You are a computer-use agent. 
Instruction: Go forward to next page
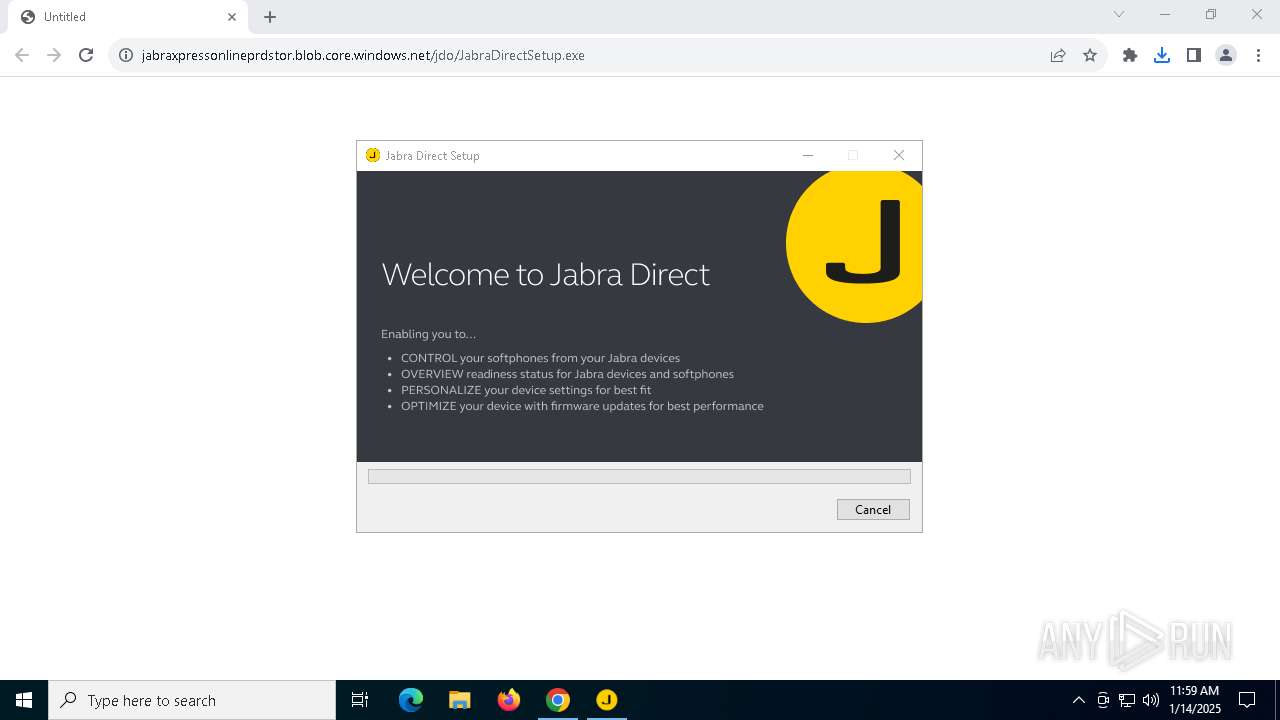coord(54,55)
